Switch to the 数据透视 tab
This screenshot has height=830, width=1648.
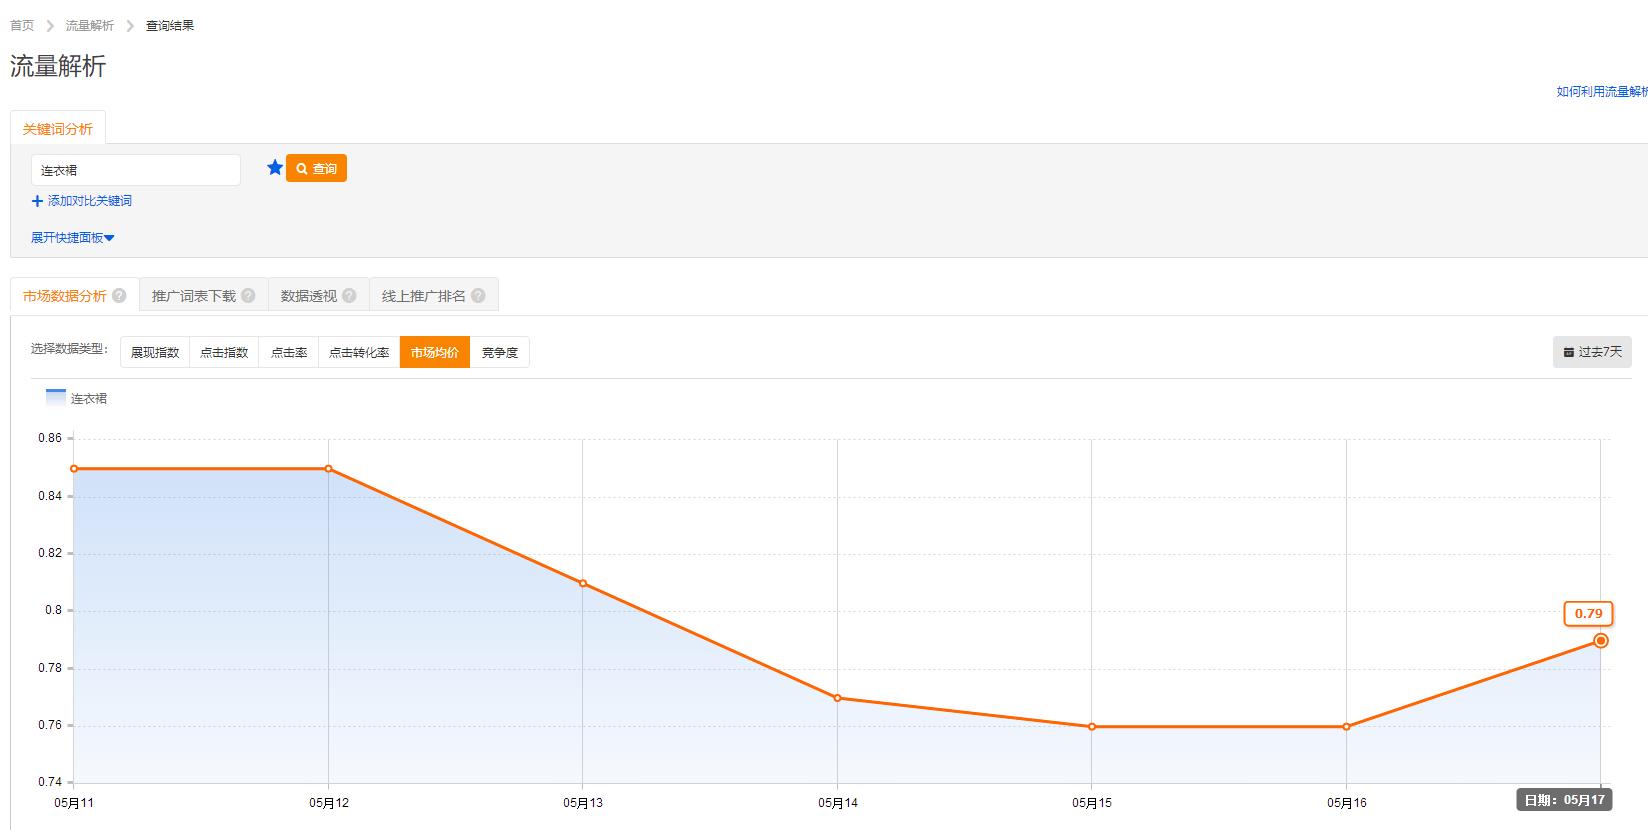click(x=309, y=296)
